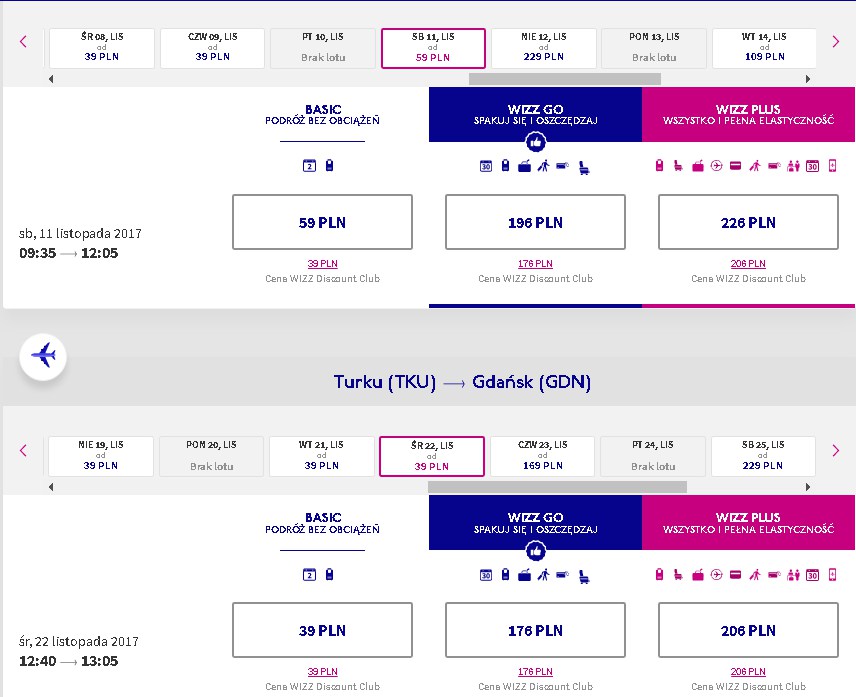
Task: Click left scroll arrow of return date scrollbar
Action: coord(51,487)
